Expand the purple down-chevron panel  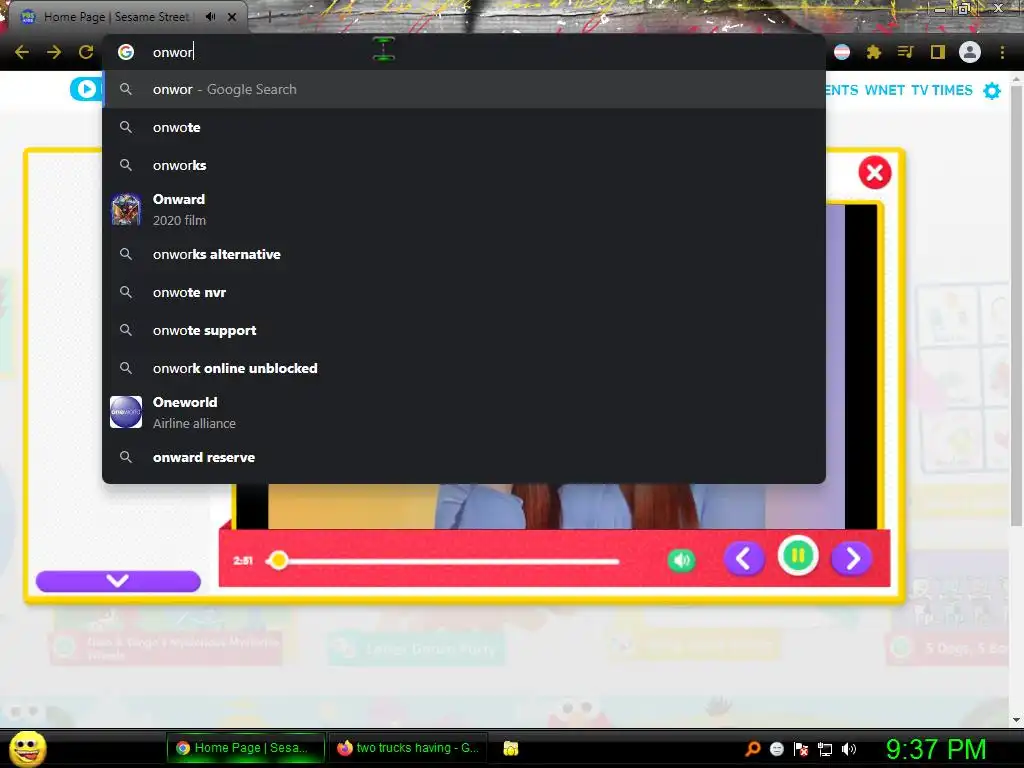click(118, 581)
